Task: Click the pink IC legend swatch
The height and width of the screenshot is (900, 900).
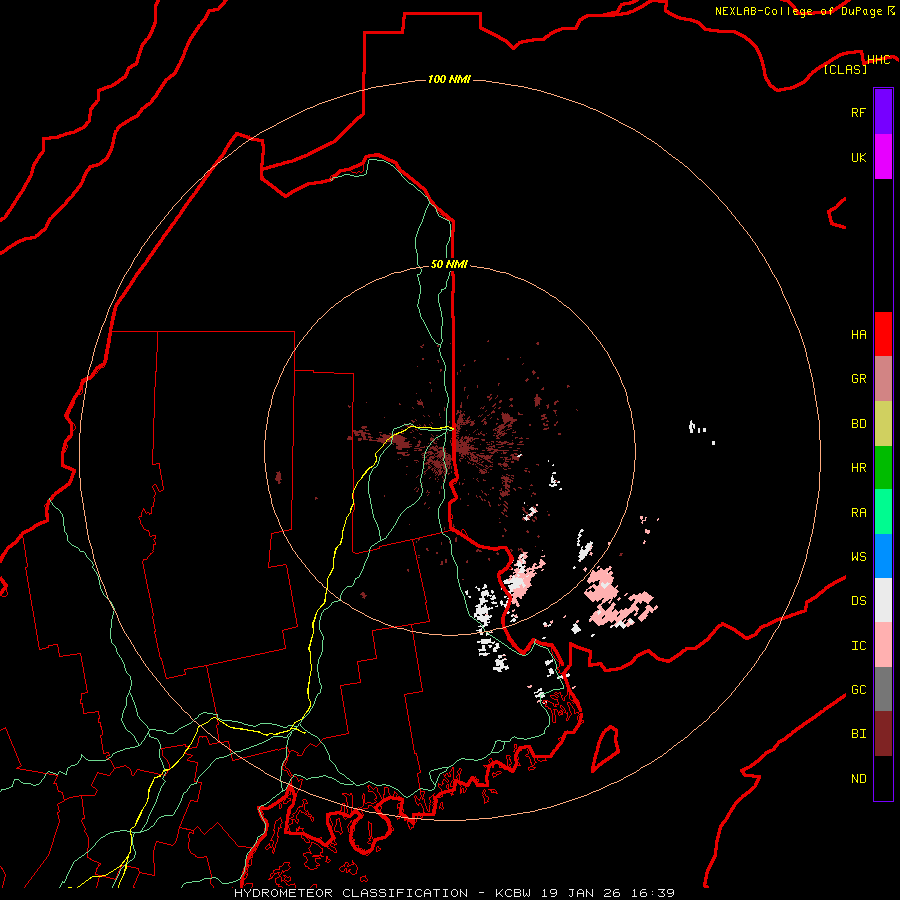Action: (883, 645)
